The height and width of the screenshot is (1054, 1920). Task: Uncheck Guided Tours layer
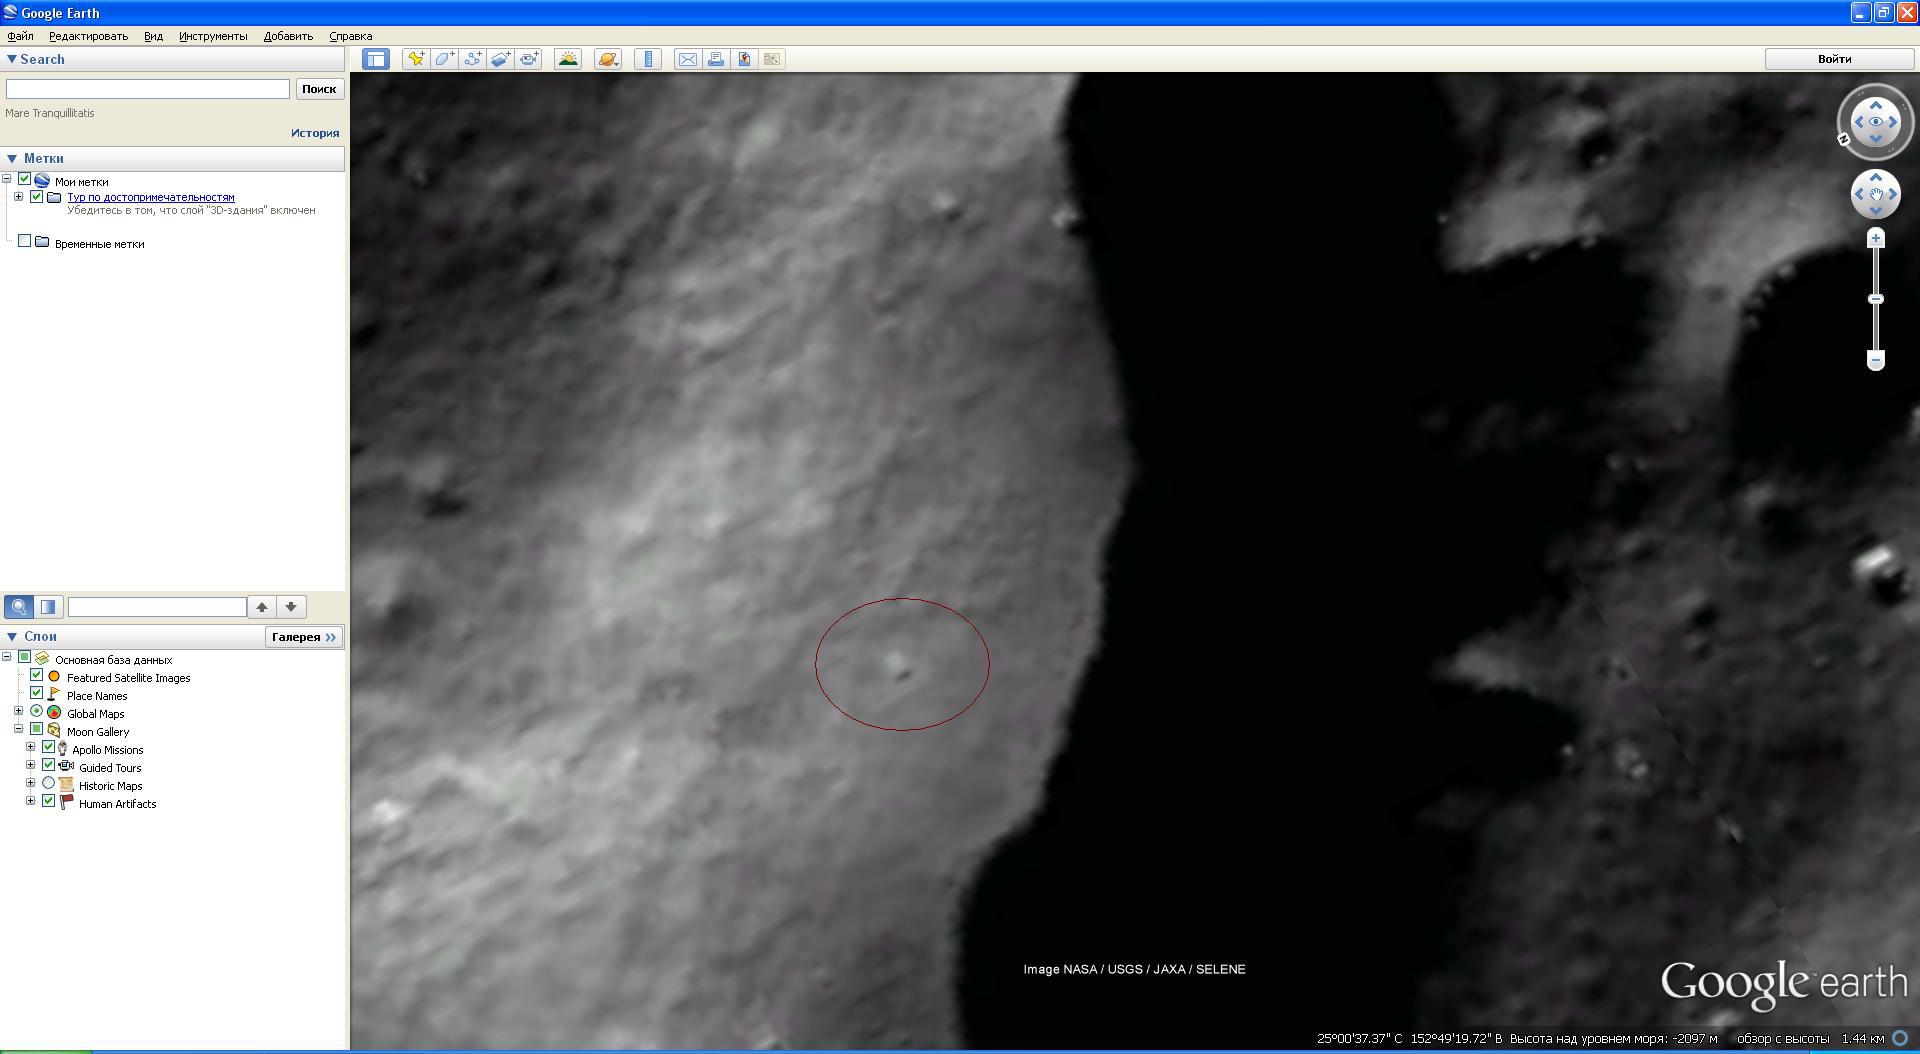[49, 766]
